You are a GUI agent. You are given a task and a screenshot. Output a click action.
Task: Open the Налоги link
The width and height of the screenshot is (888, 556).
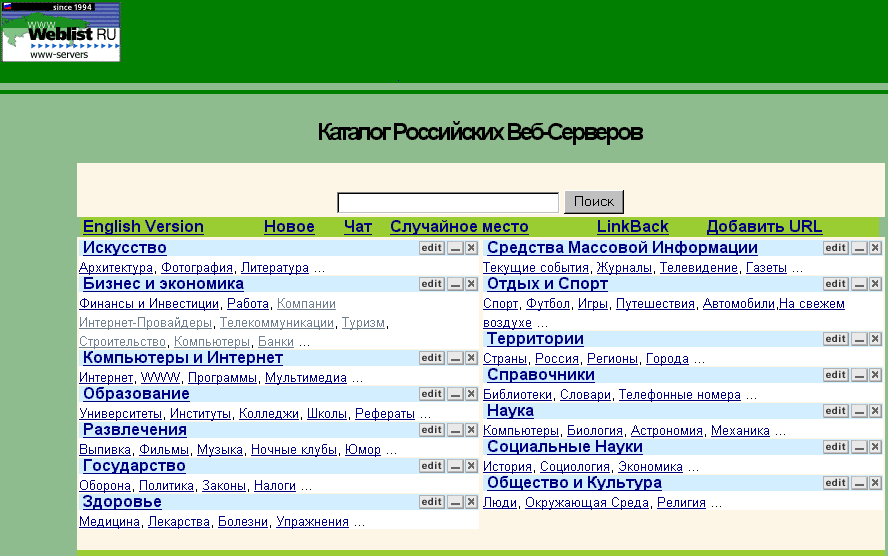point(275,486)
